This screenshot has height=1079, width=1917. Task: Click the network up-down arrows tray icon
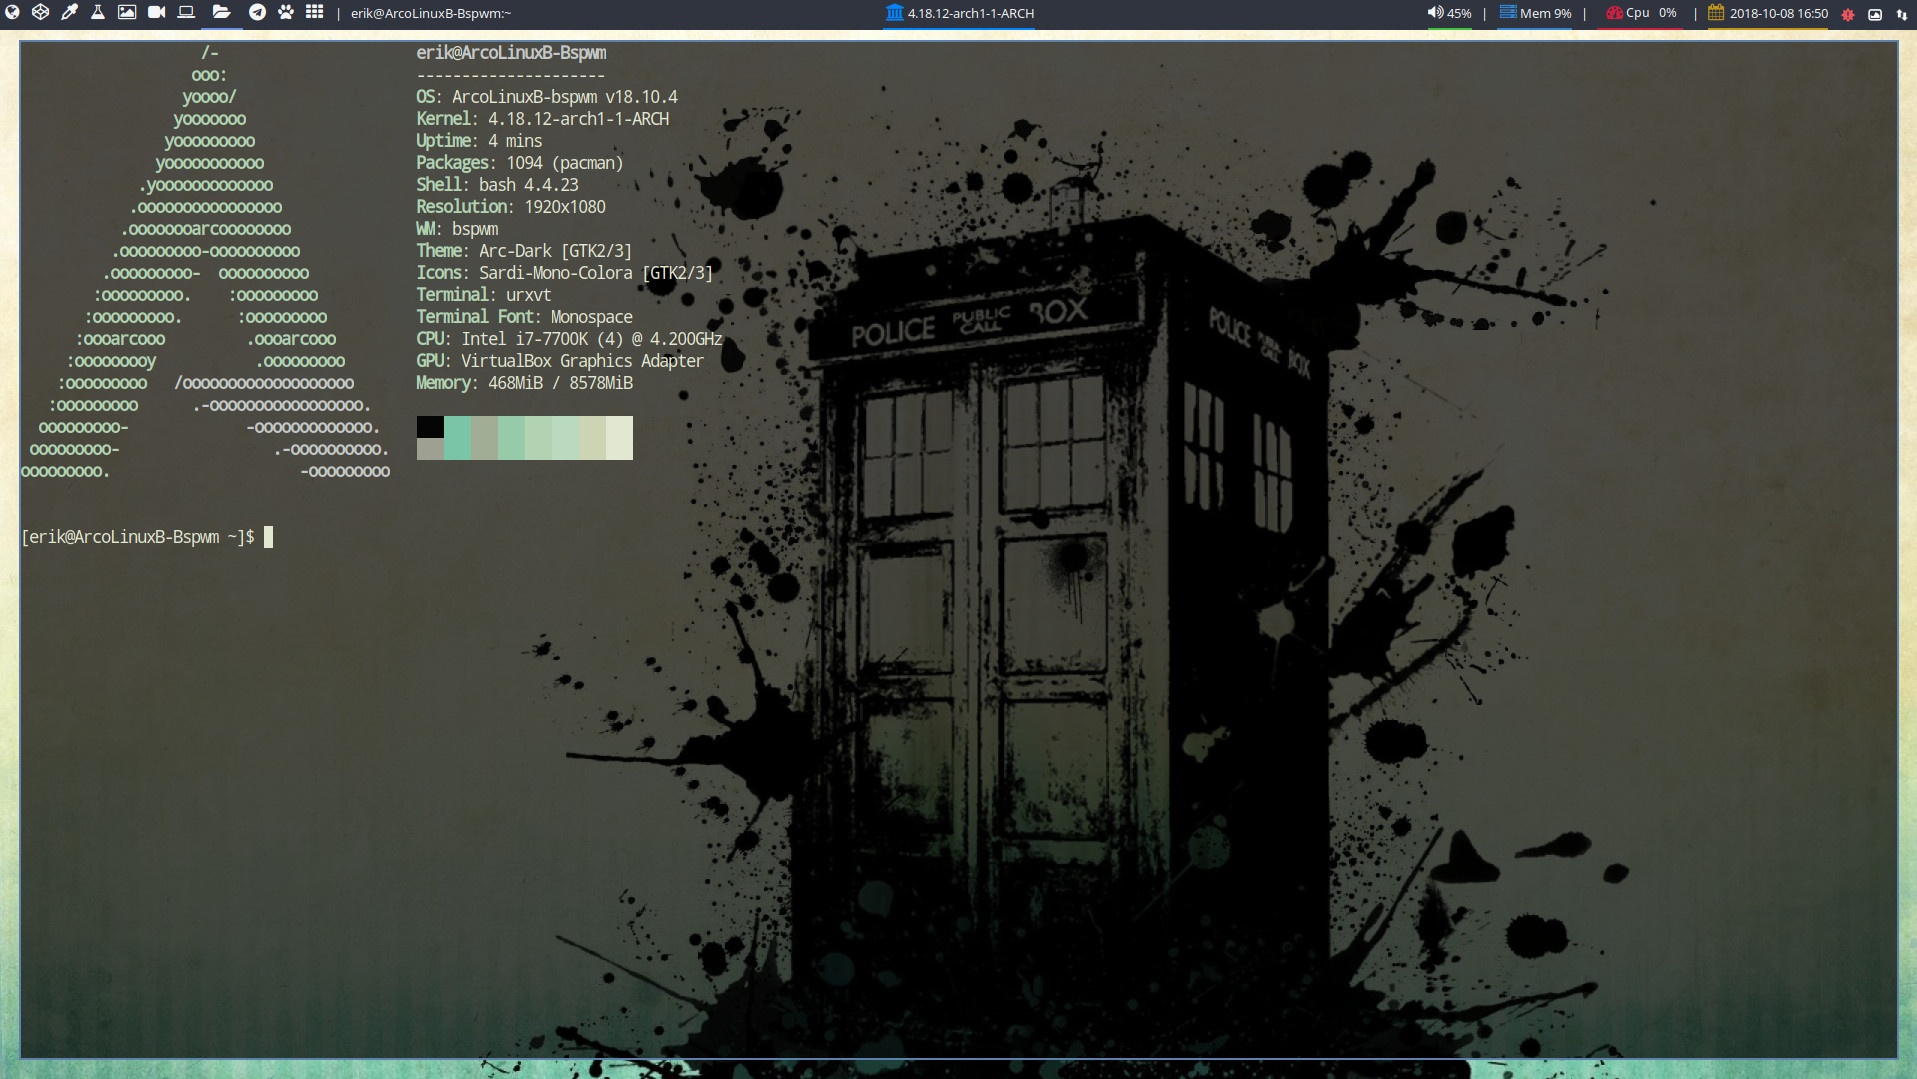pos(1902,14)
